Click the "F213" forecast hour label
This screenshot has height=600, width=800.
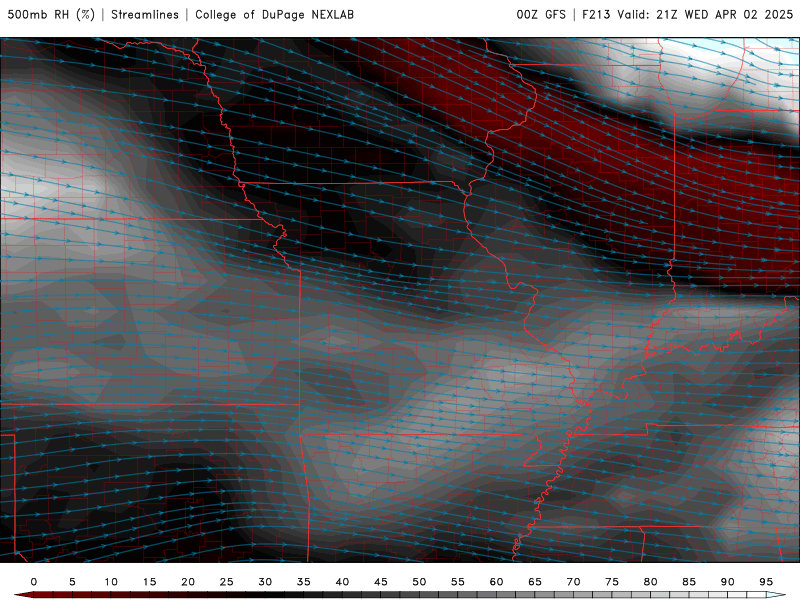pos(596,15)
